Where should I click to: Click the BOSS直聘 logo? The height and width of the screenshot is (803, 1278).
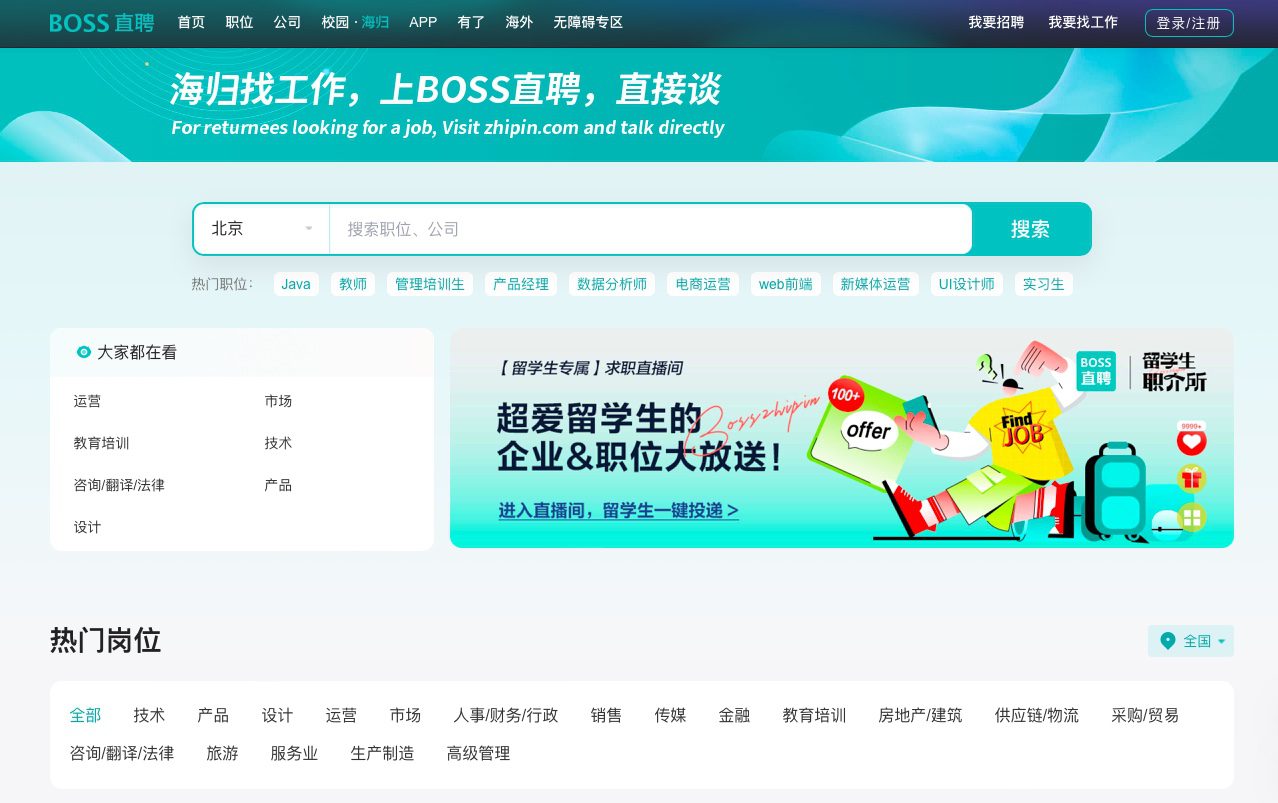102,22
